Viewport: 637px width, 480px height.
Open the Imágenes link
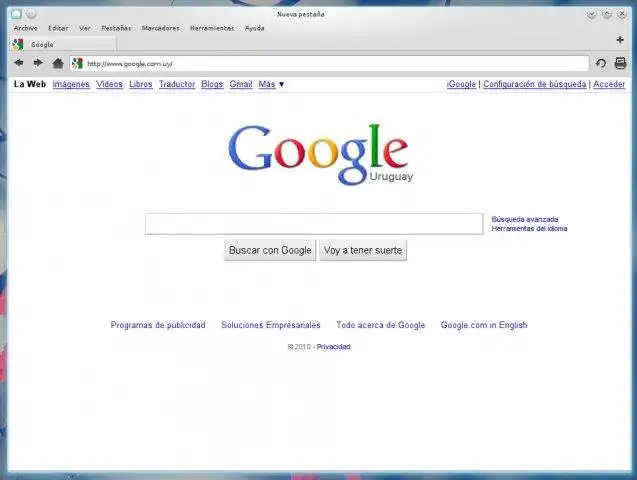coord(71,84)
